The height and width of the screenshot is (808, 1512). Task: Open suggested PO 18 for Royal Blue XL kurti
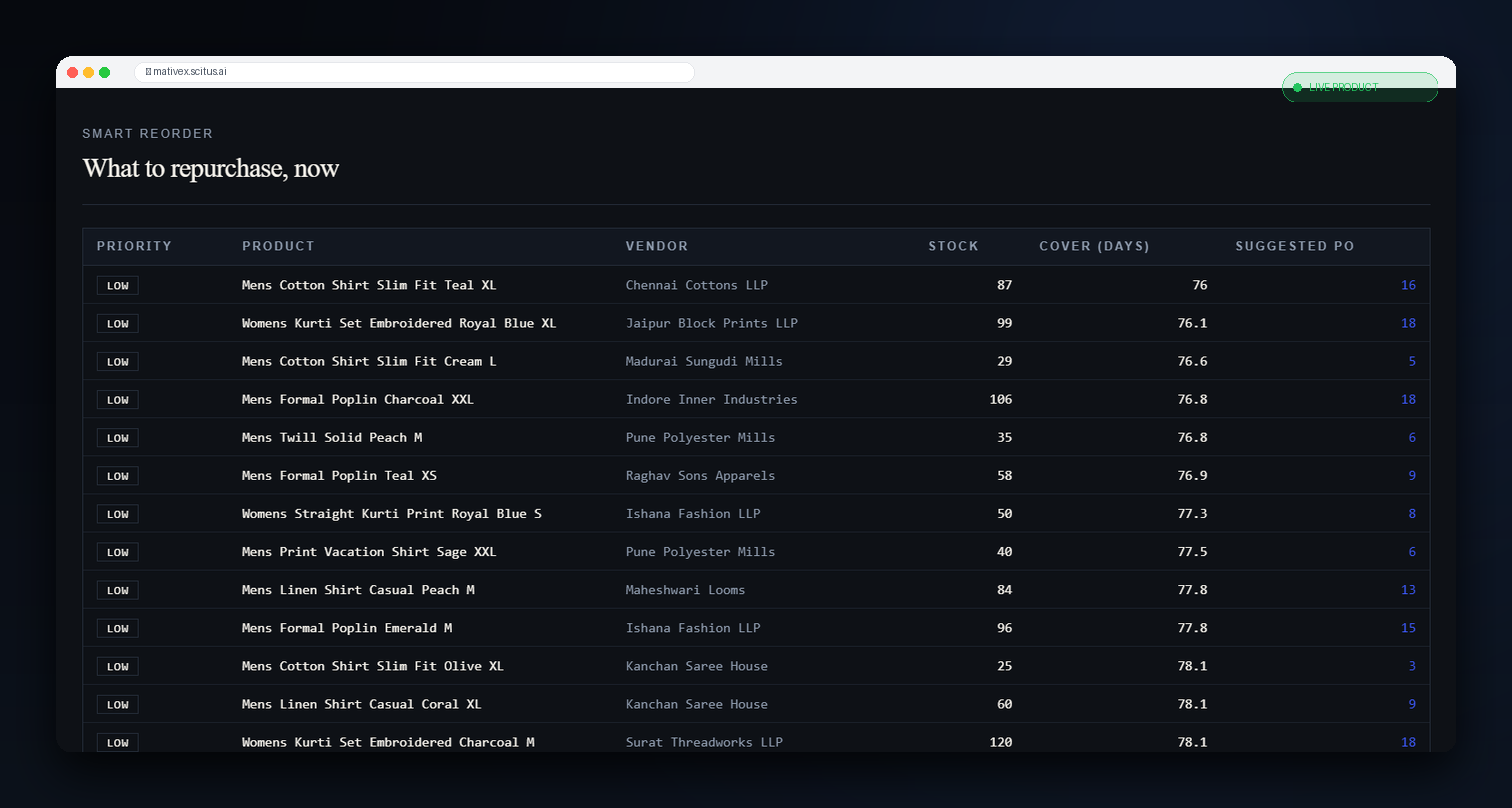point(1408,323)
